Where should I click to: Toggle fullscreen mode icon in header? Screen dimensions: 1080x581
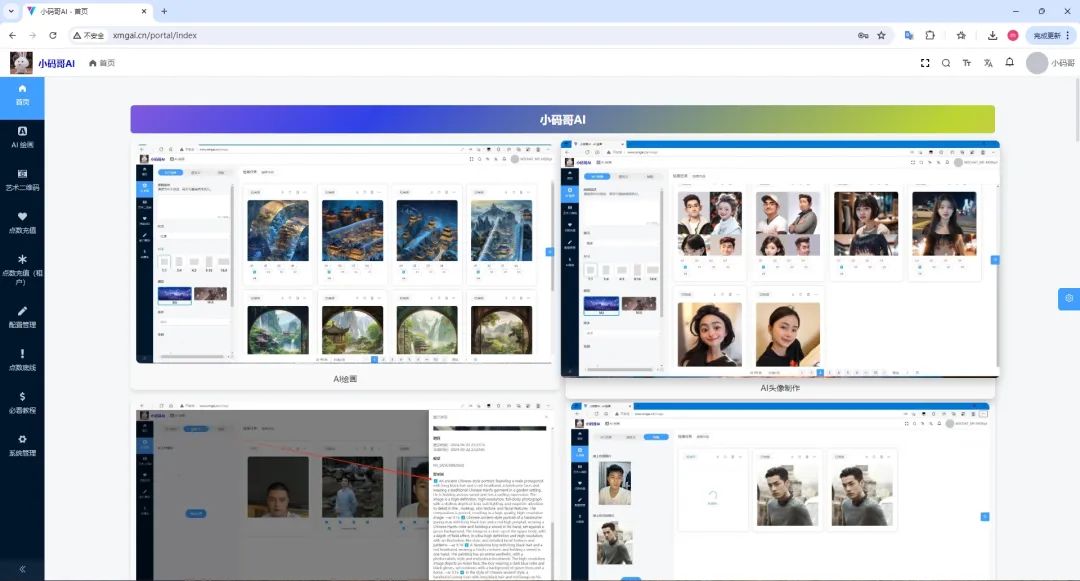925,63
